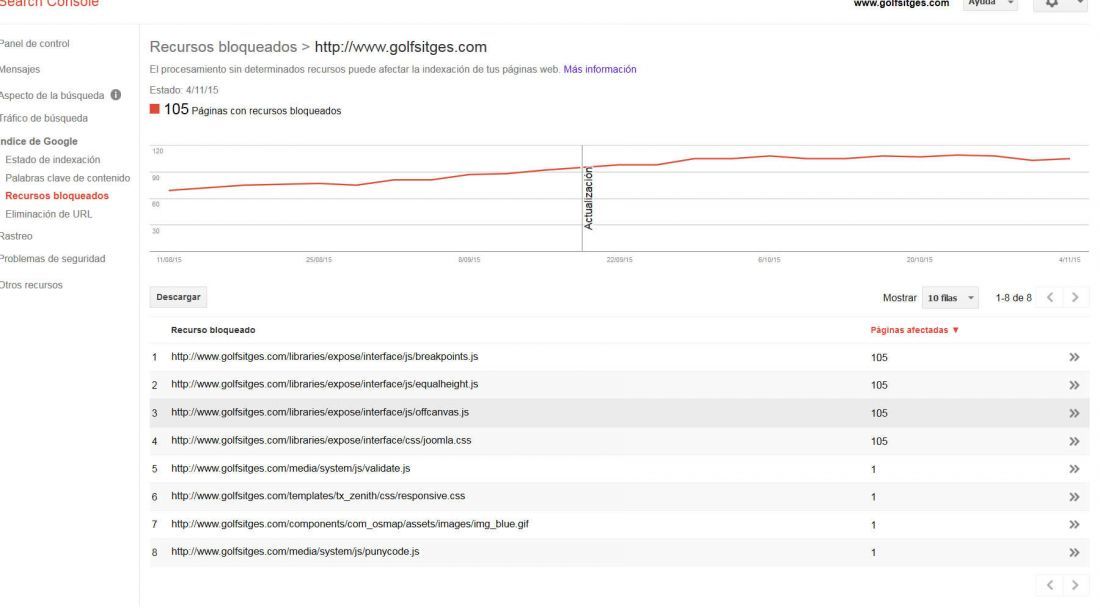Click equalheight.js blocked resource URL
This screenshot has height=611, width=1100.
(324, 384)
